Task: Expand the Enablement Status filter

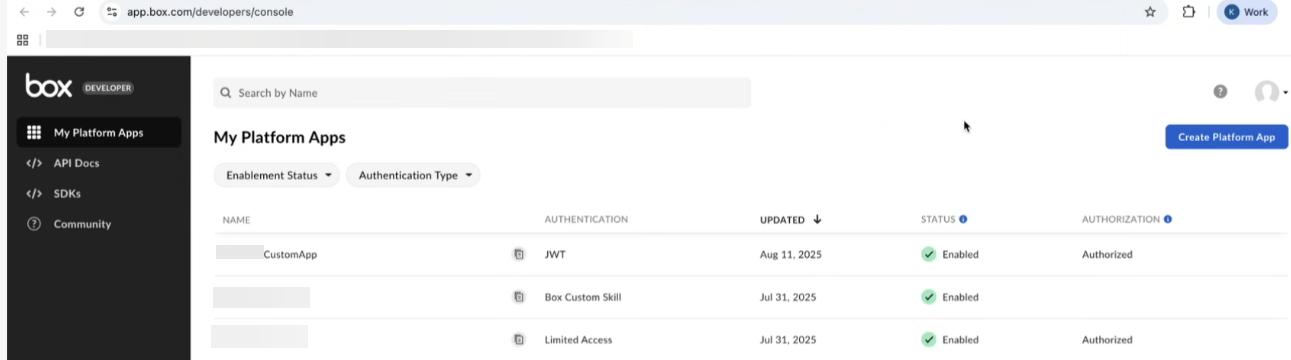Action: click(x=277, y=175)
